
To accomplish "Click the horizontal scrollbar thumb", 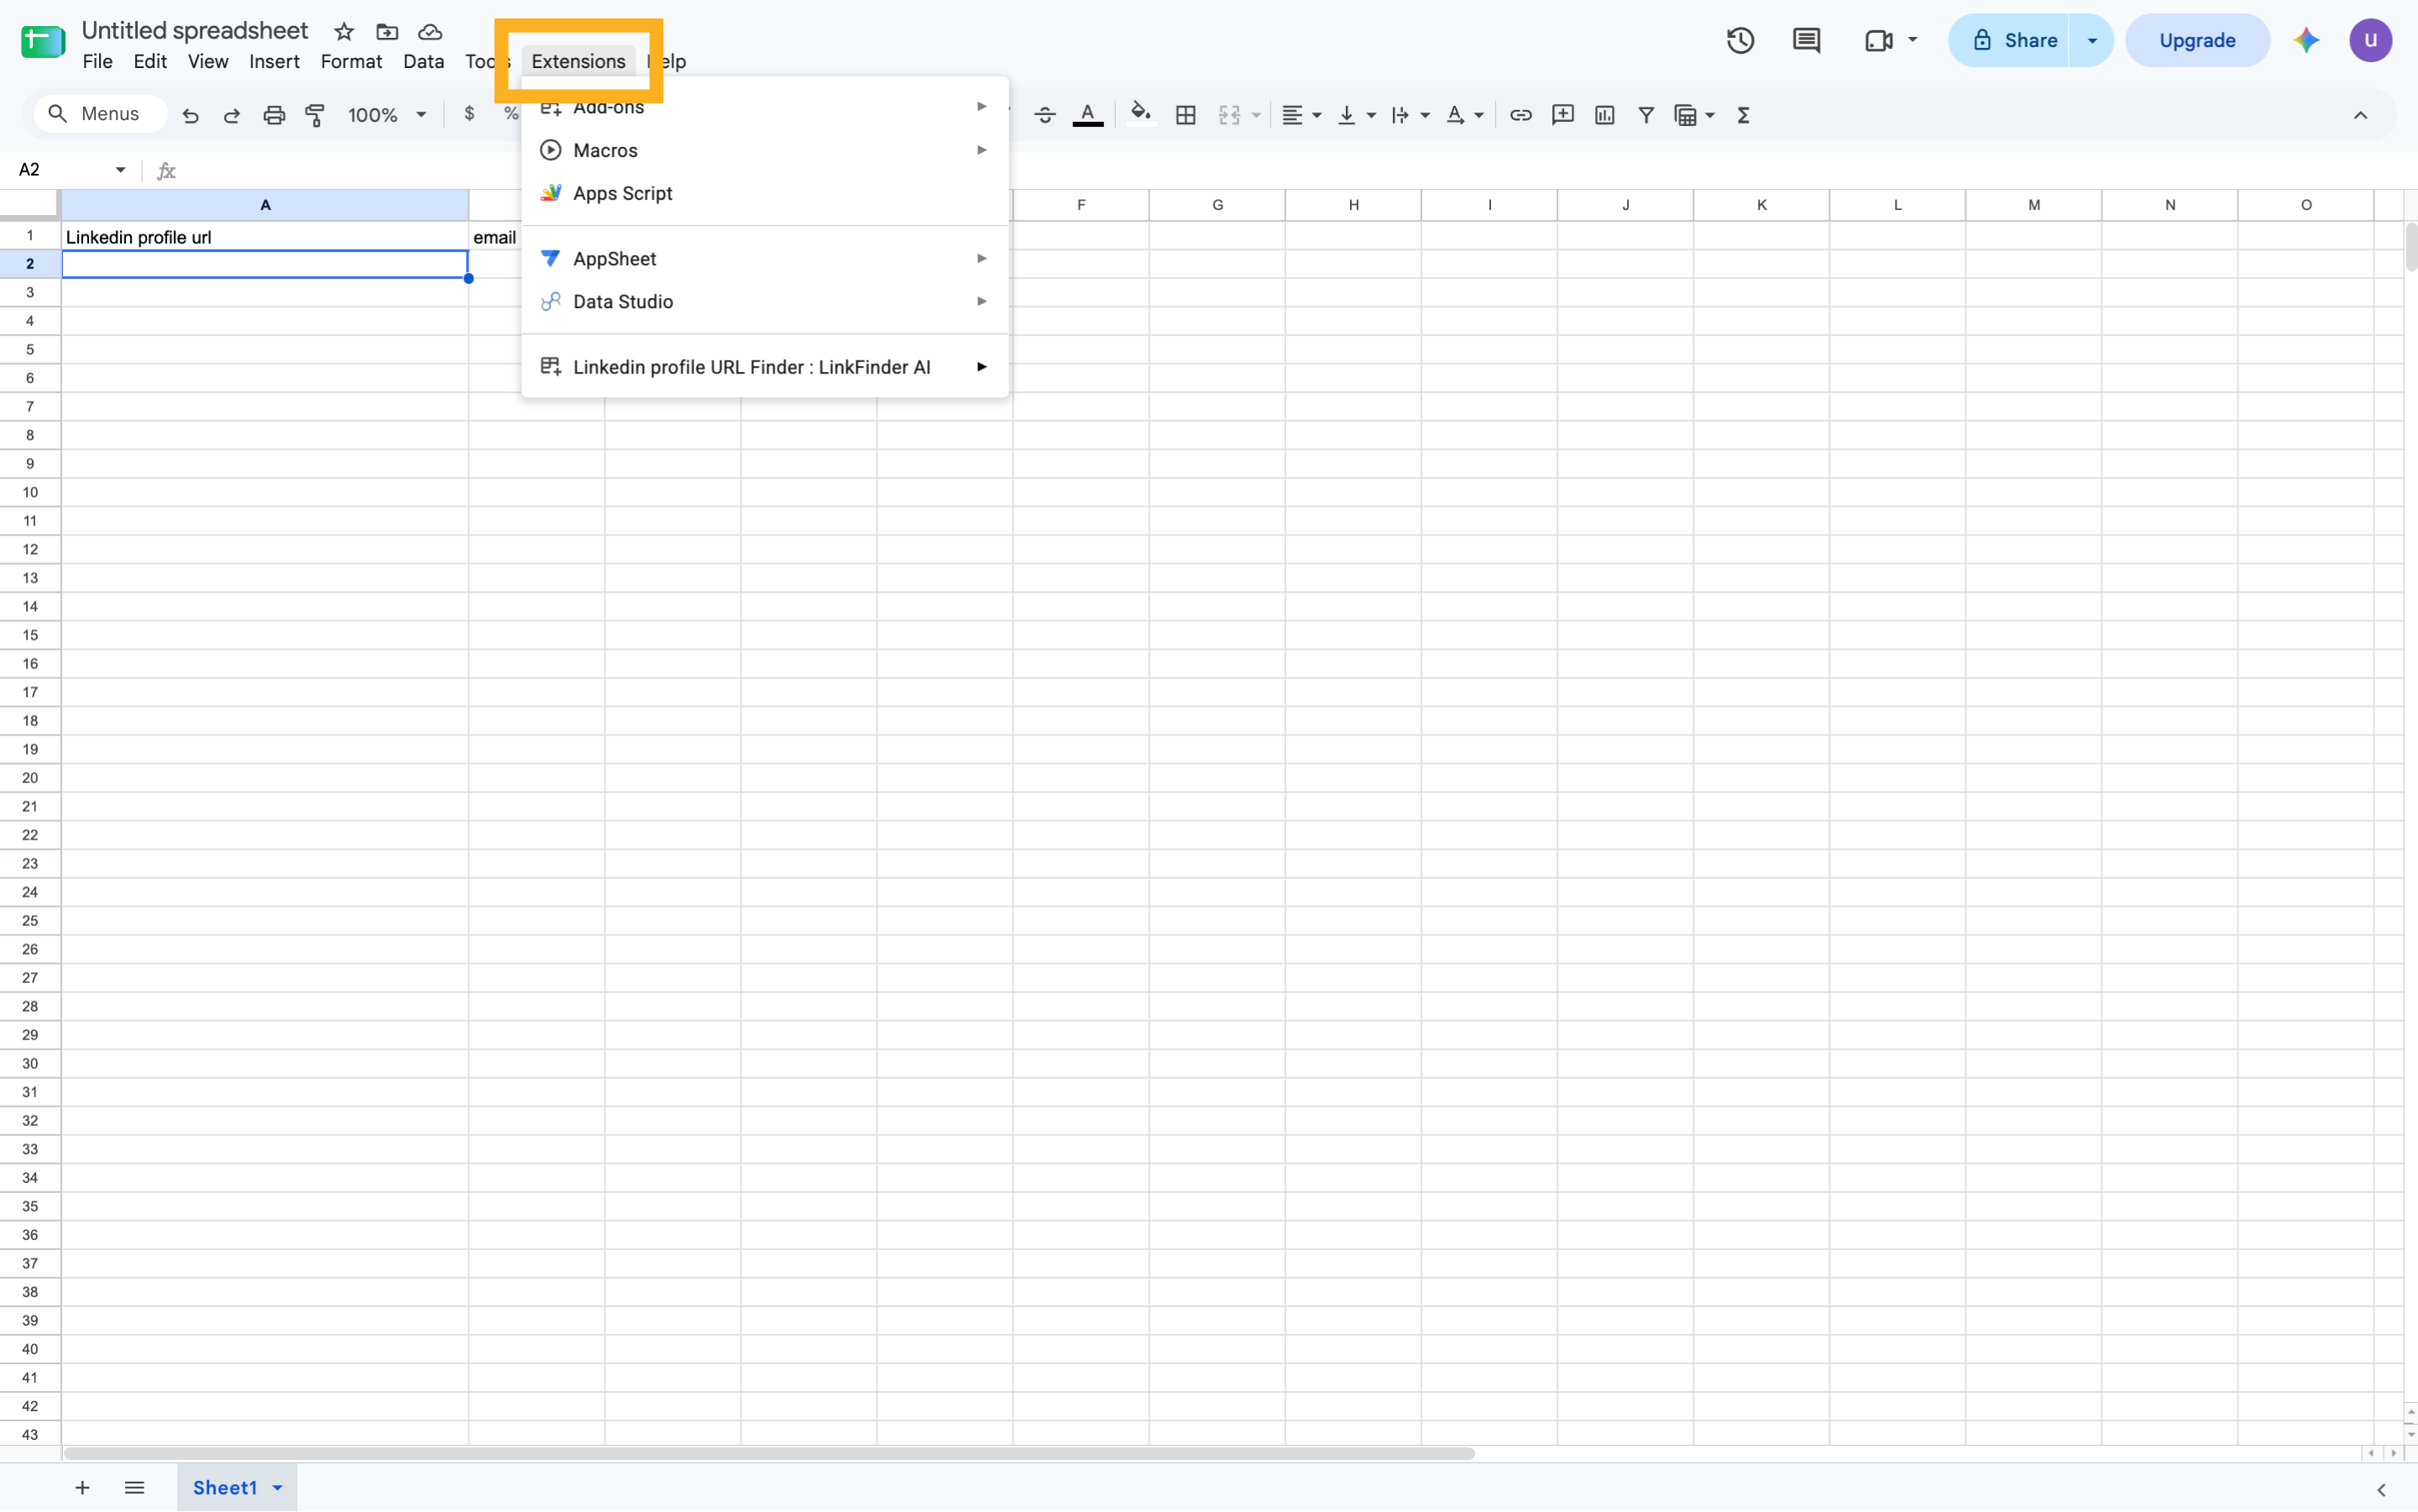I will (769, 1453).
